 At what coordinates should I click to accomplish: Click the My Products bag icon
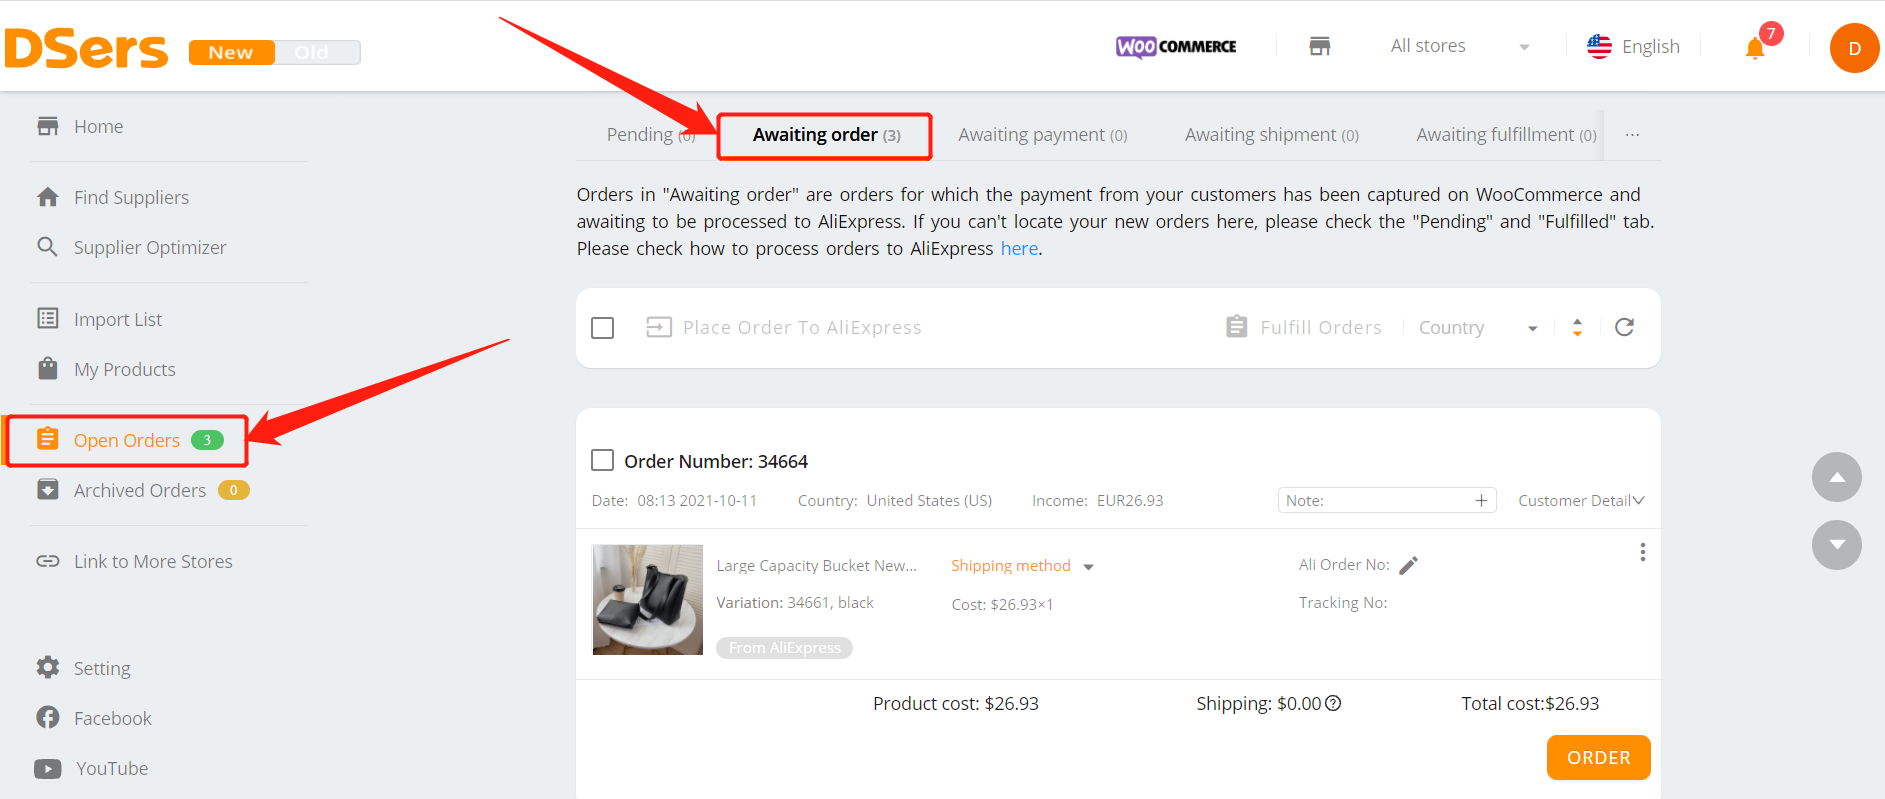48,368
